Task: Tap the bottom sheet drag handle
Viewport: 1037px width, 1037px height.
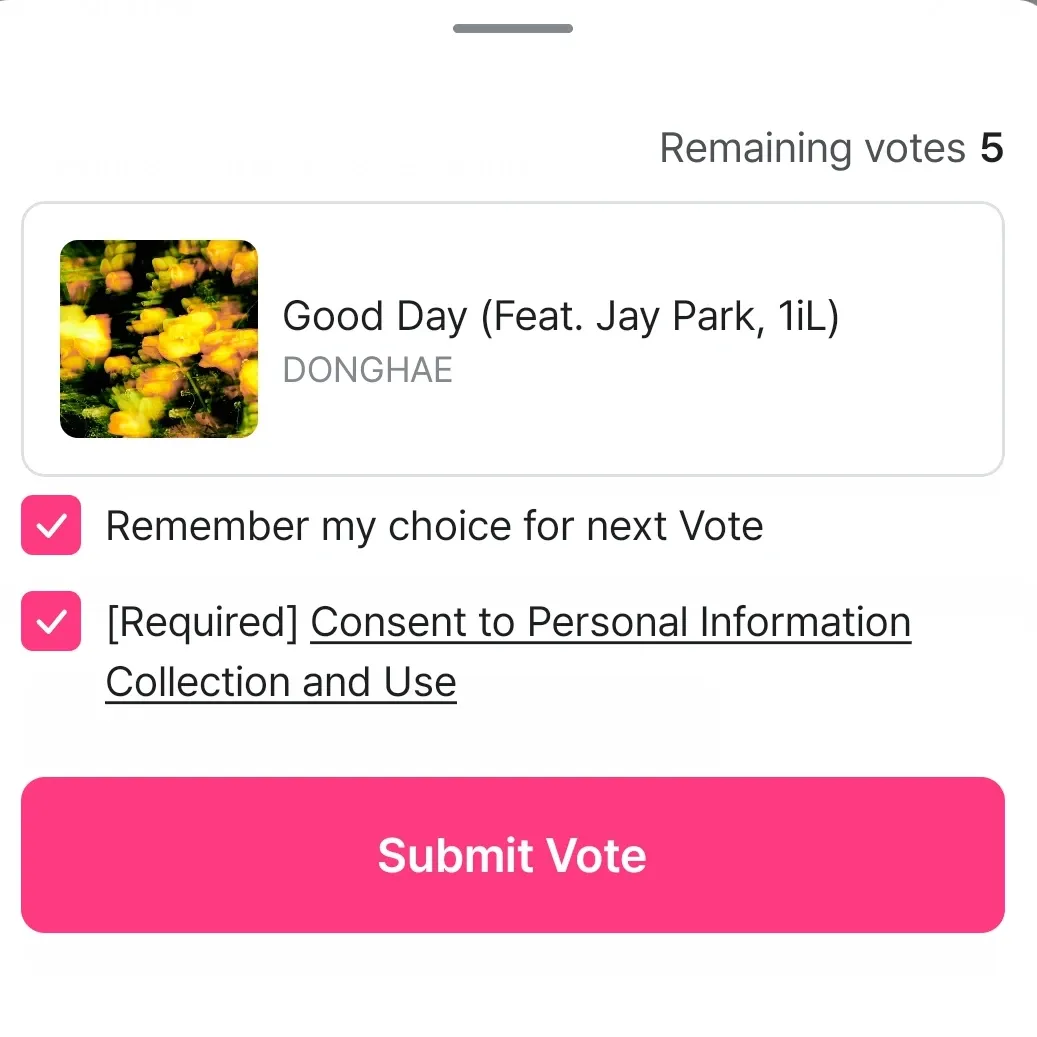Action: click(512, 28)
